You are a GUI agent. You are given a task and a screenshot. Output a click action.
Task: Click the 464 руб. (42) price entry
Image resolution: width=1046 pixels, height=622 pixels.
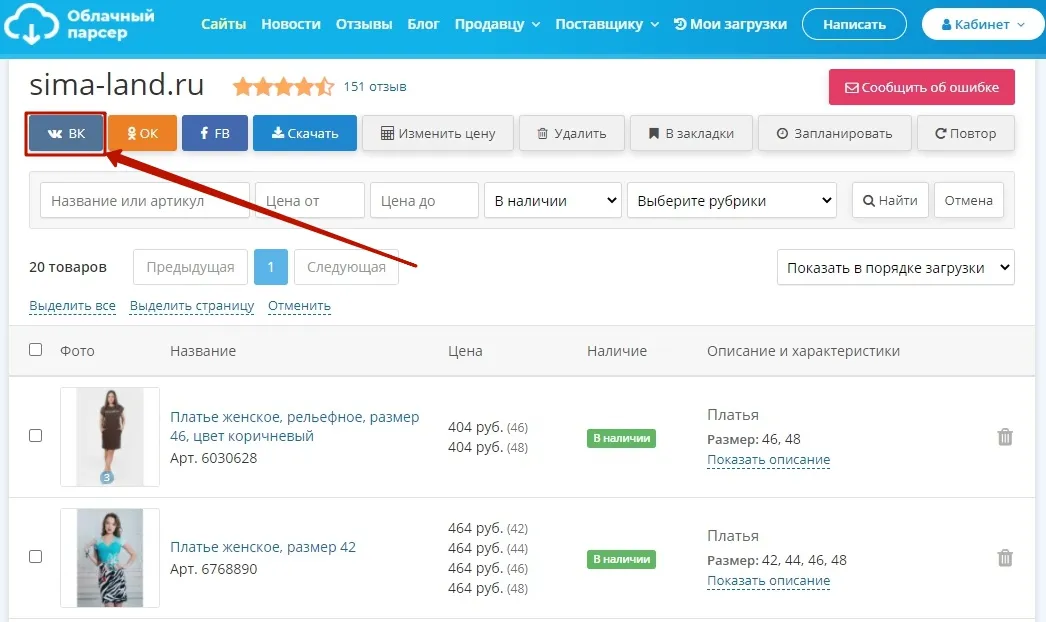[x=488, y=528]
